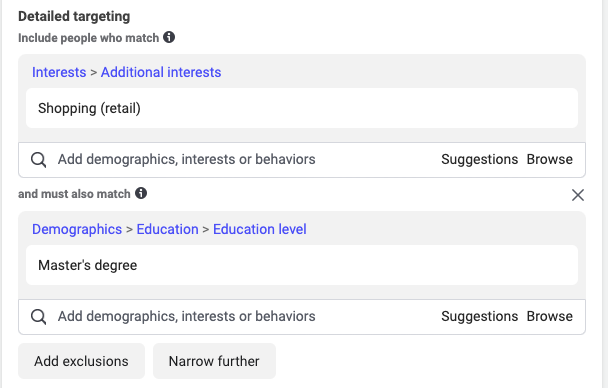Remove the and must also match section

(x=578, y=195)
